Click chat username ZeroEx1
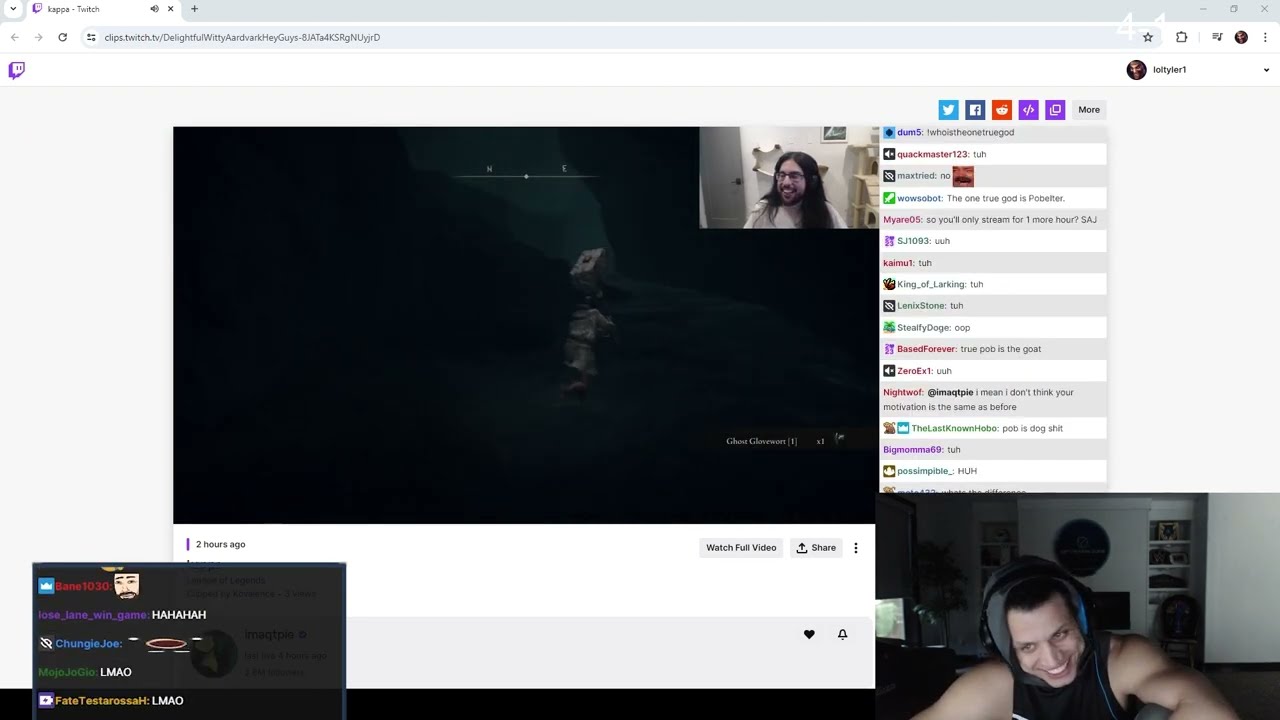This screenshot has height=720, width=1280. point(914,371)
